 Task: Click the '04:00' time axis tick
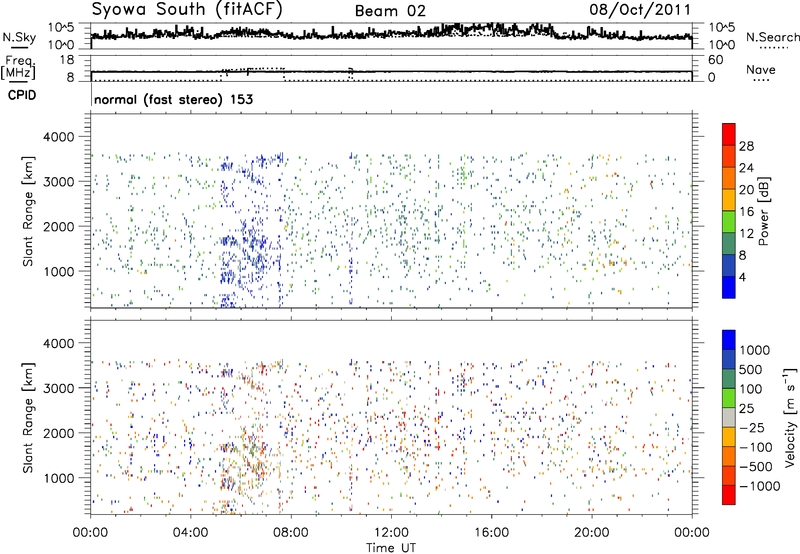pos(191,533)
